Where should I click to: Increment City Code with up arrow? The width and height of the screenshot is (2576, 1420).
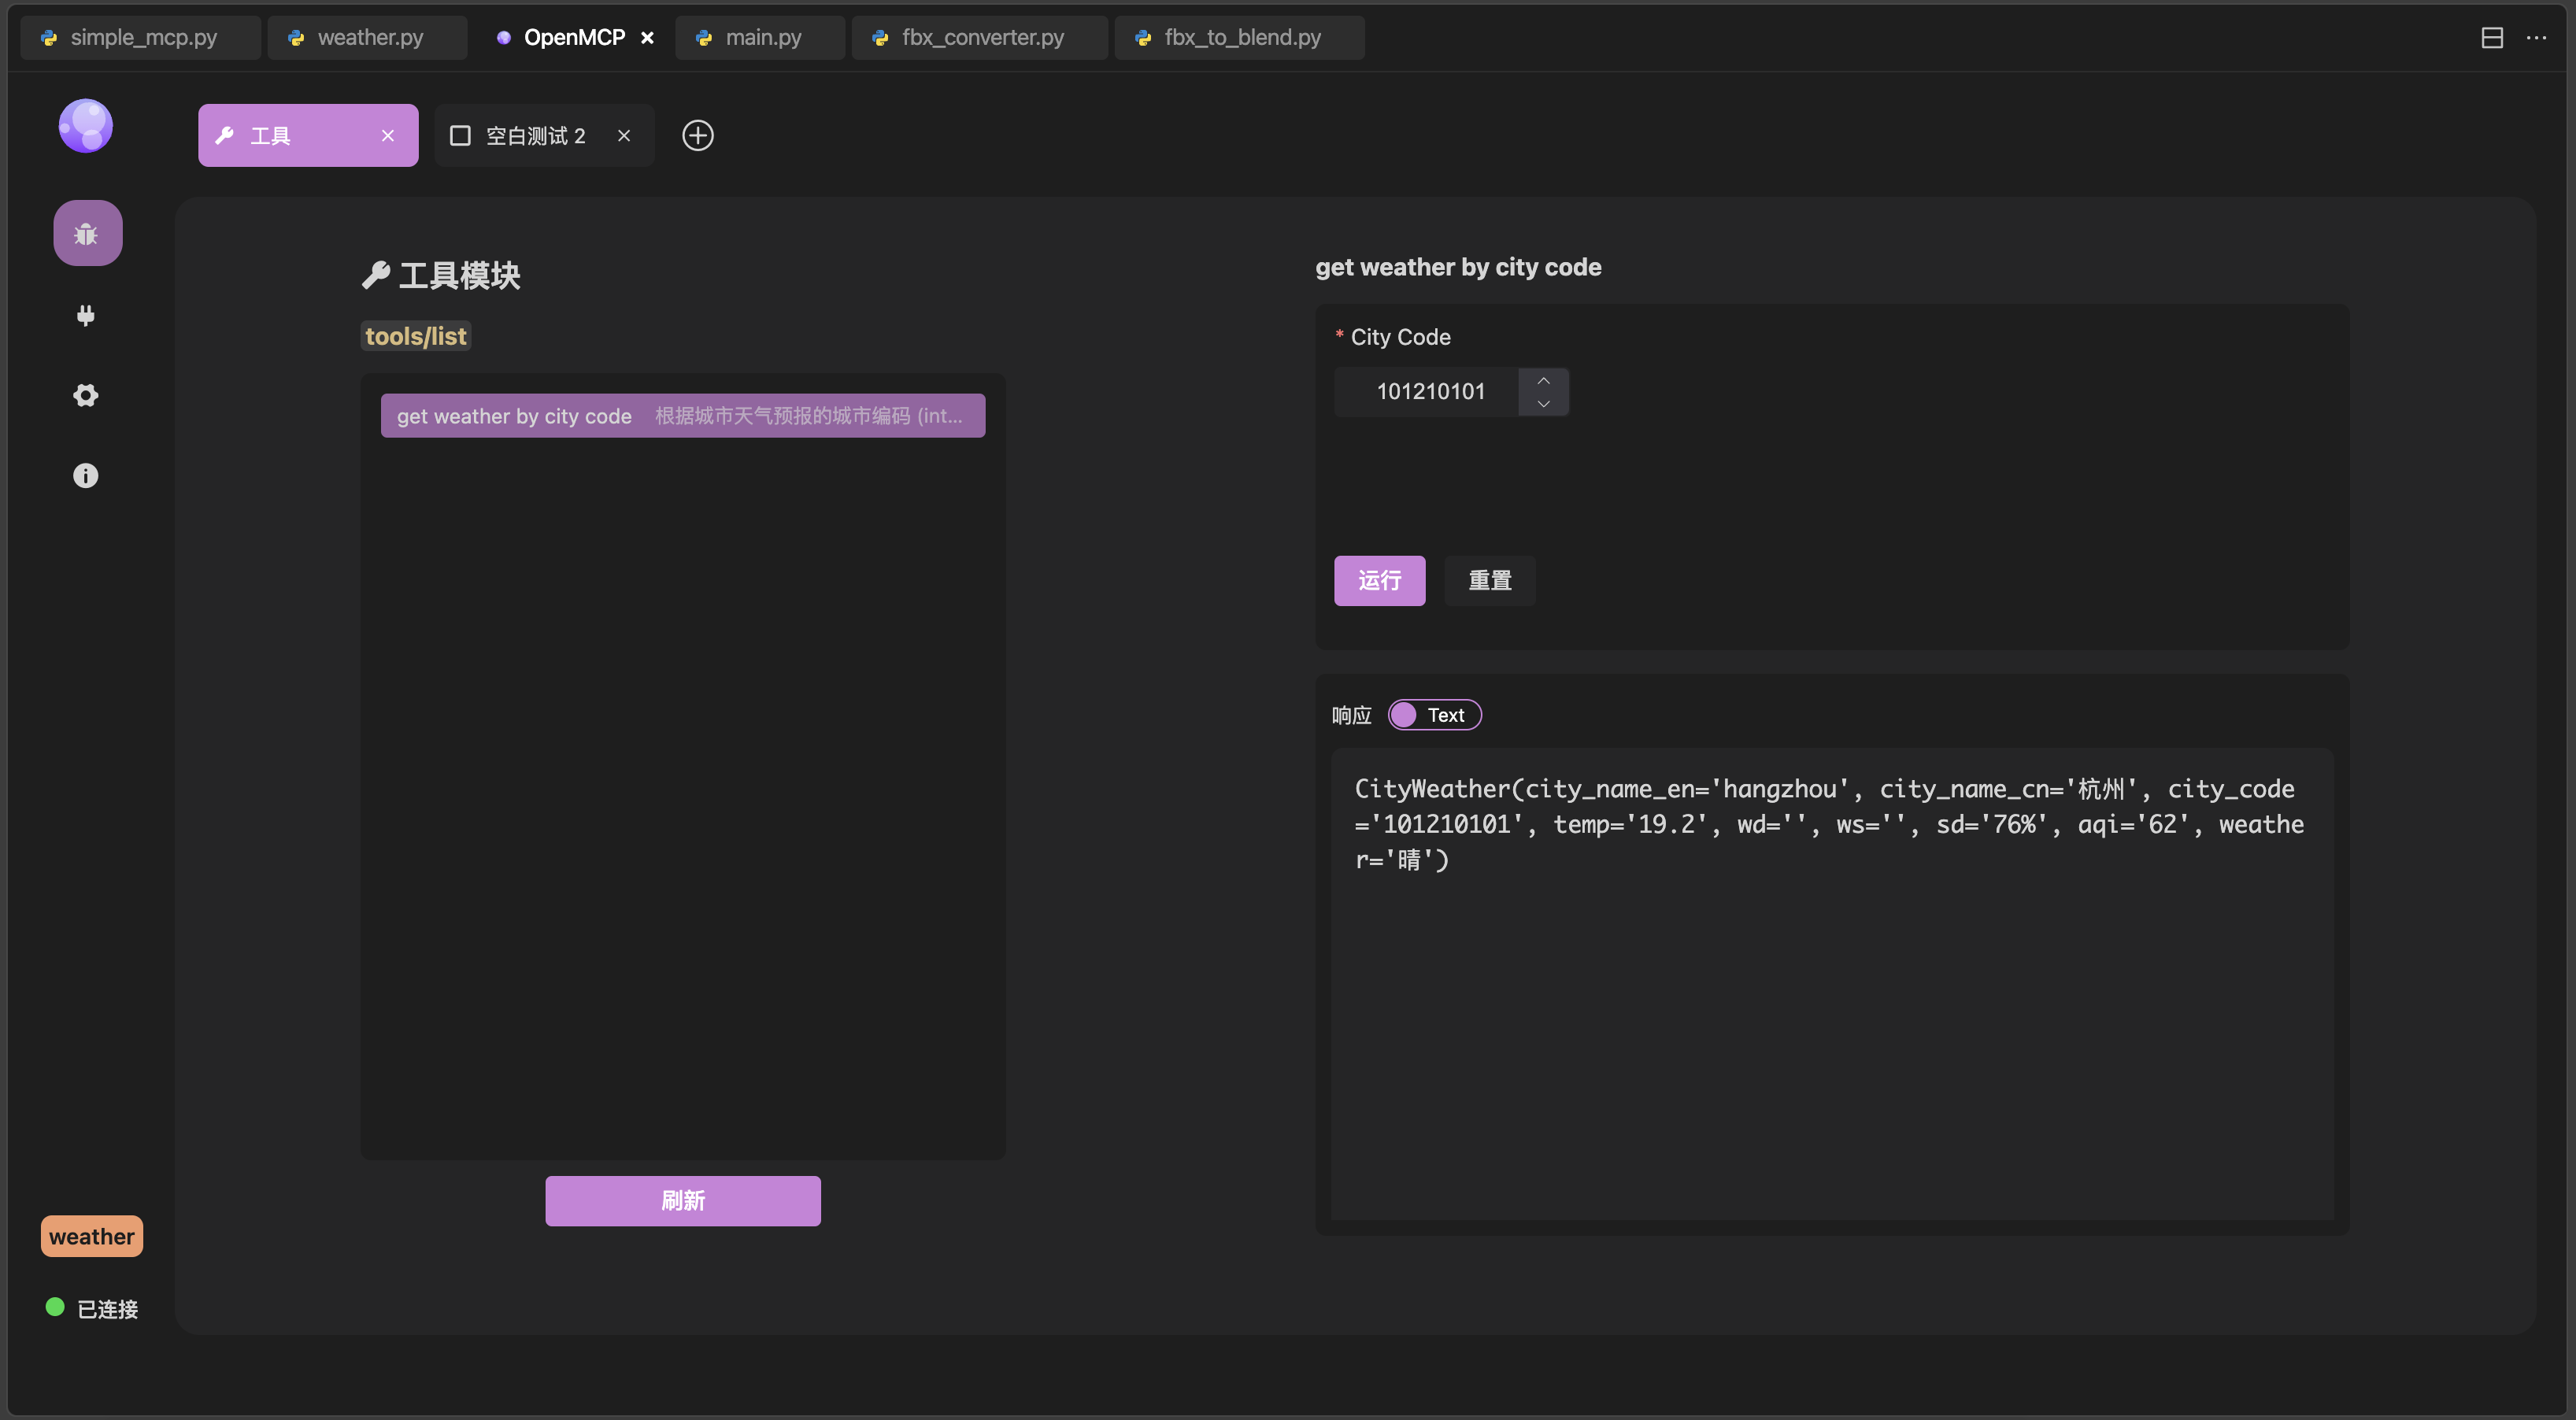click(x=1543, y=380)
